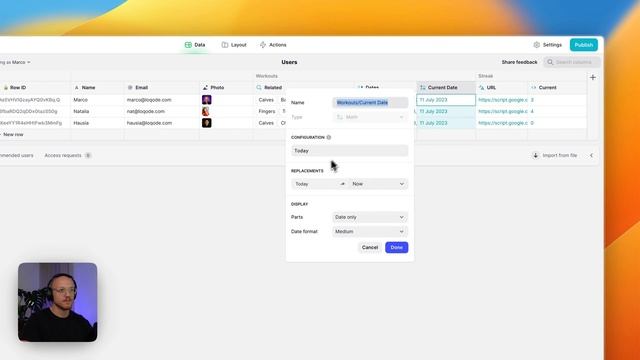Switch to the Data tab
Screen dimensions: 640x360
(195, 45)
